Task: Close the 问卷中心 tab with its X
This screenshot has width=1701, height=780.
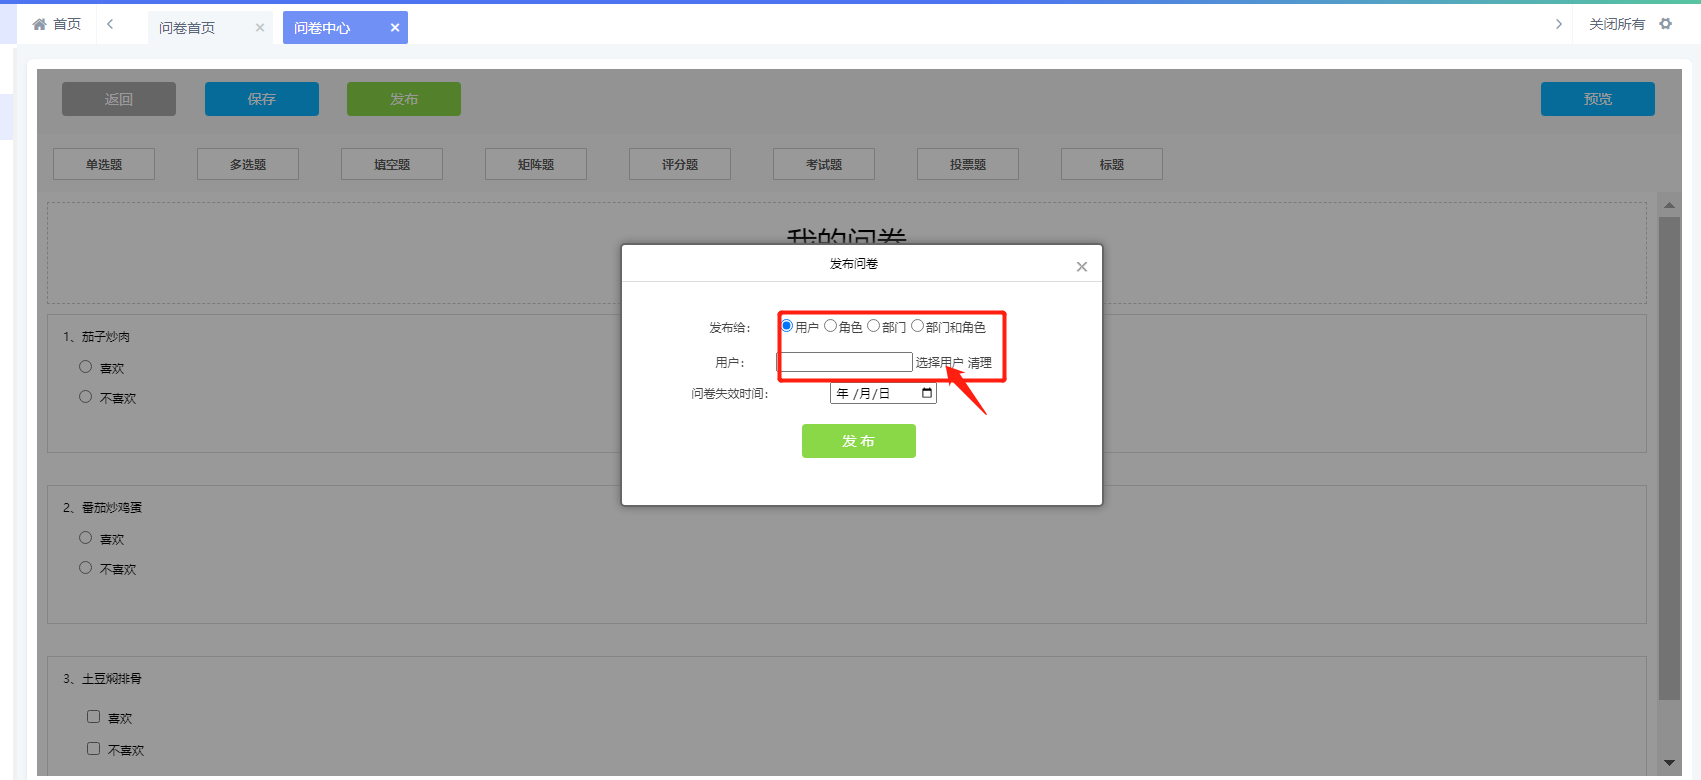Action: click(395, 28)
